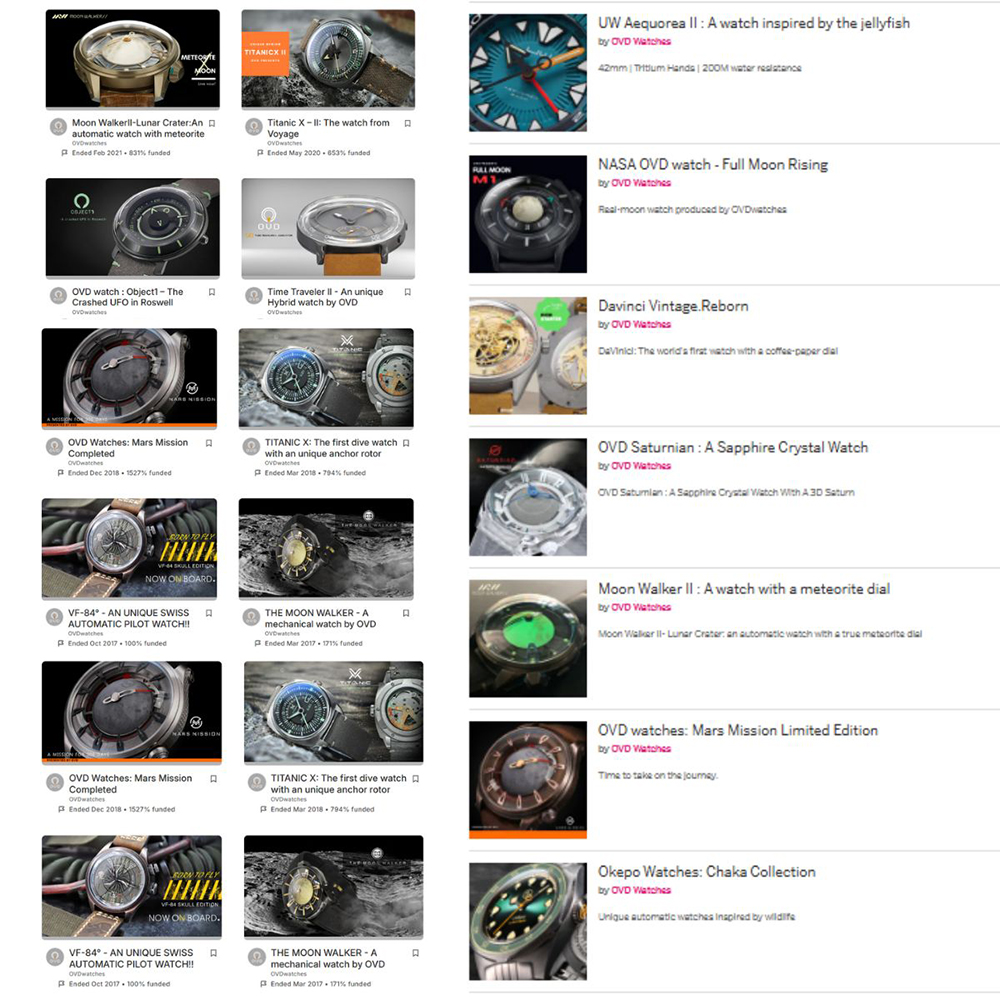The width and height of the screenshot is (1000, 1000).
Task: Open the first TITANIC X first dive watch title
Action: [x=330, y=448]
